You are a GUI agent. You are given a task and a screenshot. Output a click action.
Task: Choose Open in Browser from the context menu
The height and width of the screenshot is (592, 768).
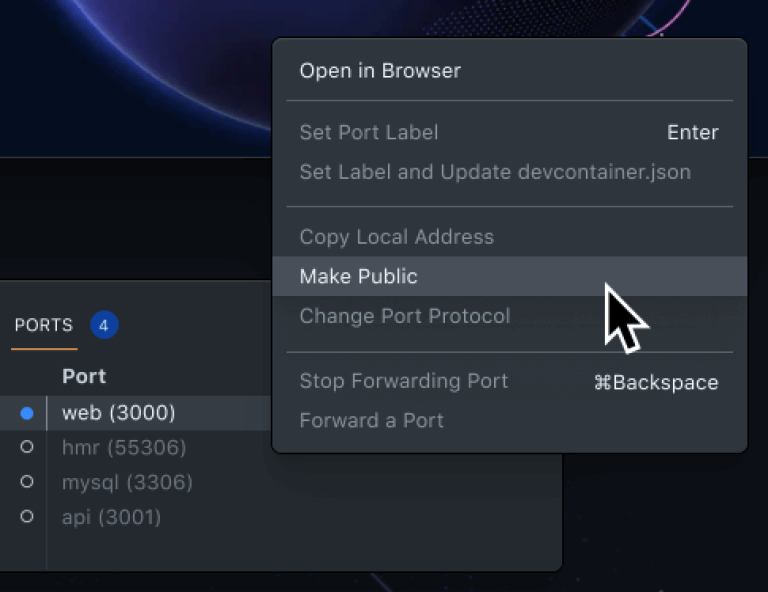[380, 71]
